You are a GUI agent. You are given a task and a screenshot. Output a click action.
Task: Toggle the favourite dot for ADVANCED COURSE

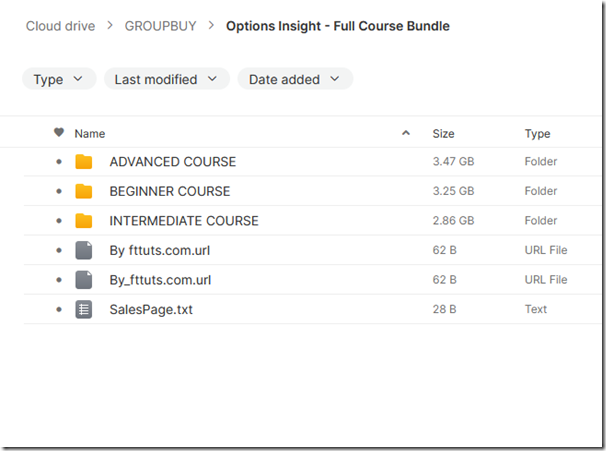pyautogui.click(x=59, y=162)
